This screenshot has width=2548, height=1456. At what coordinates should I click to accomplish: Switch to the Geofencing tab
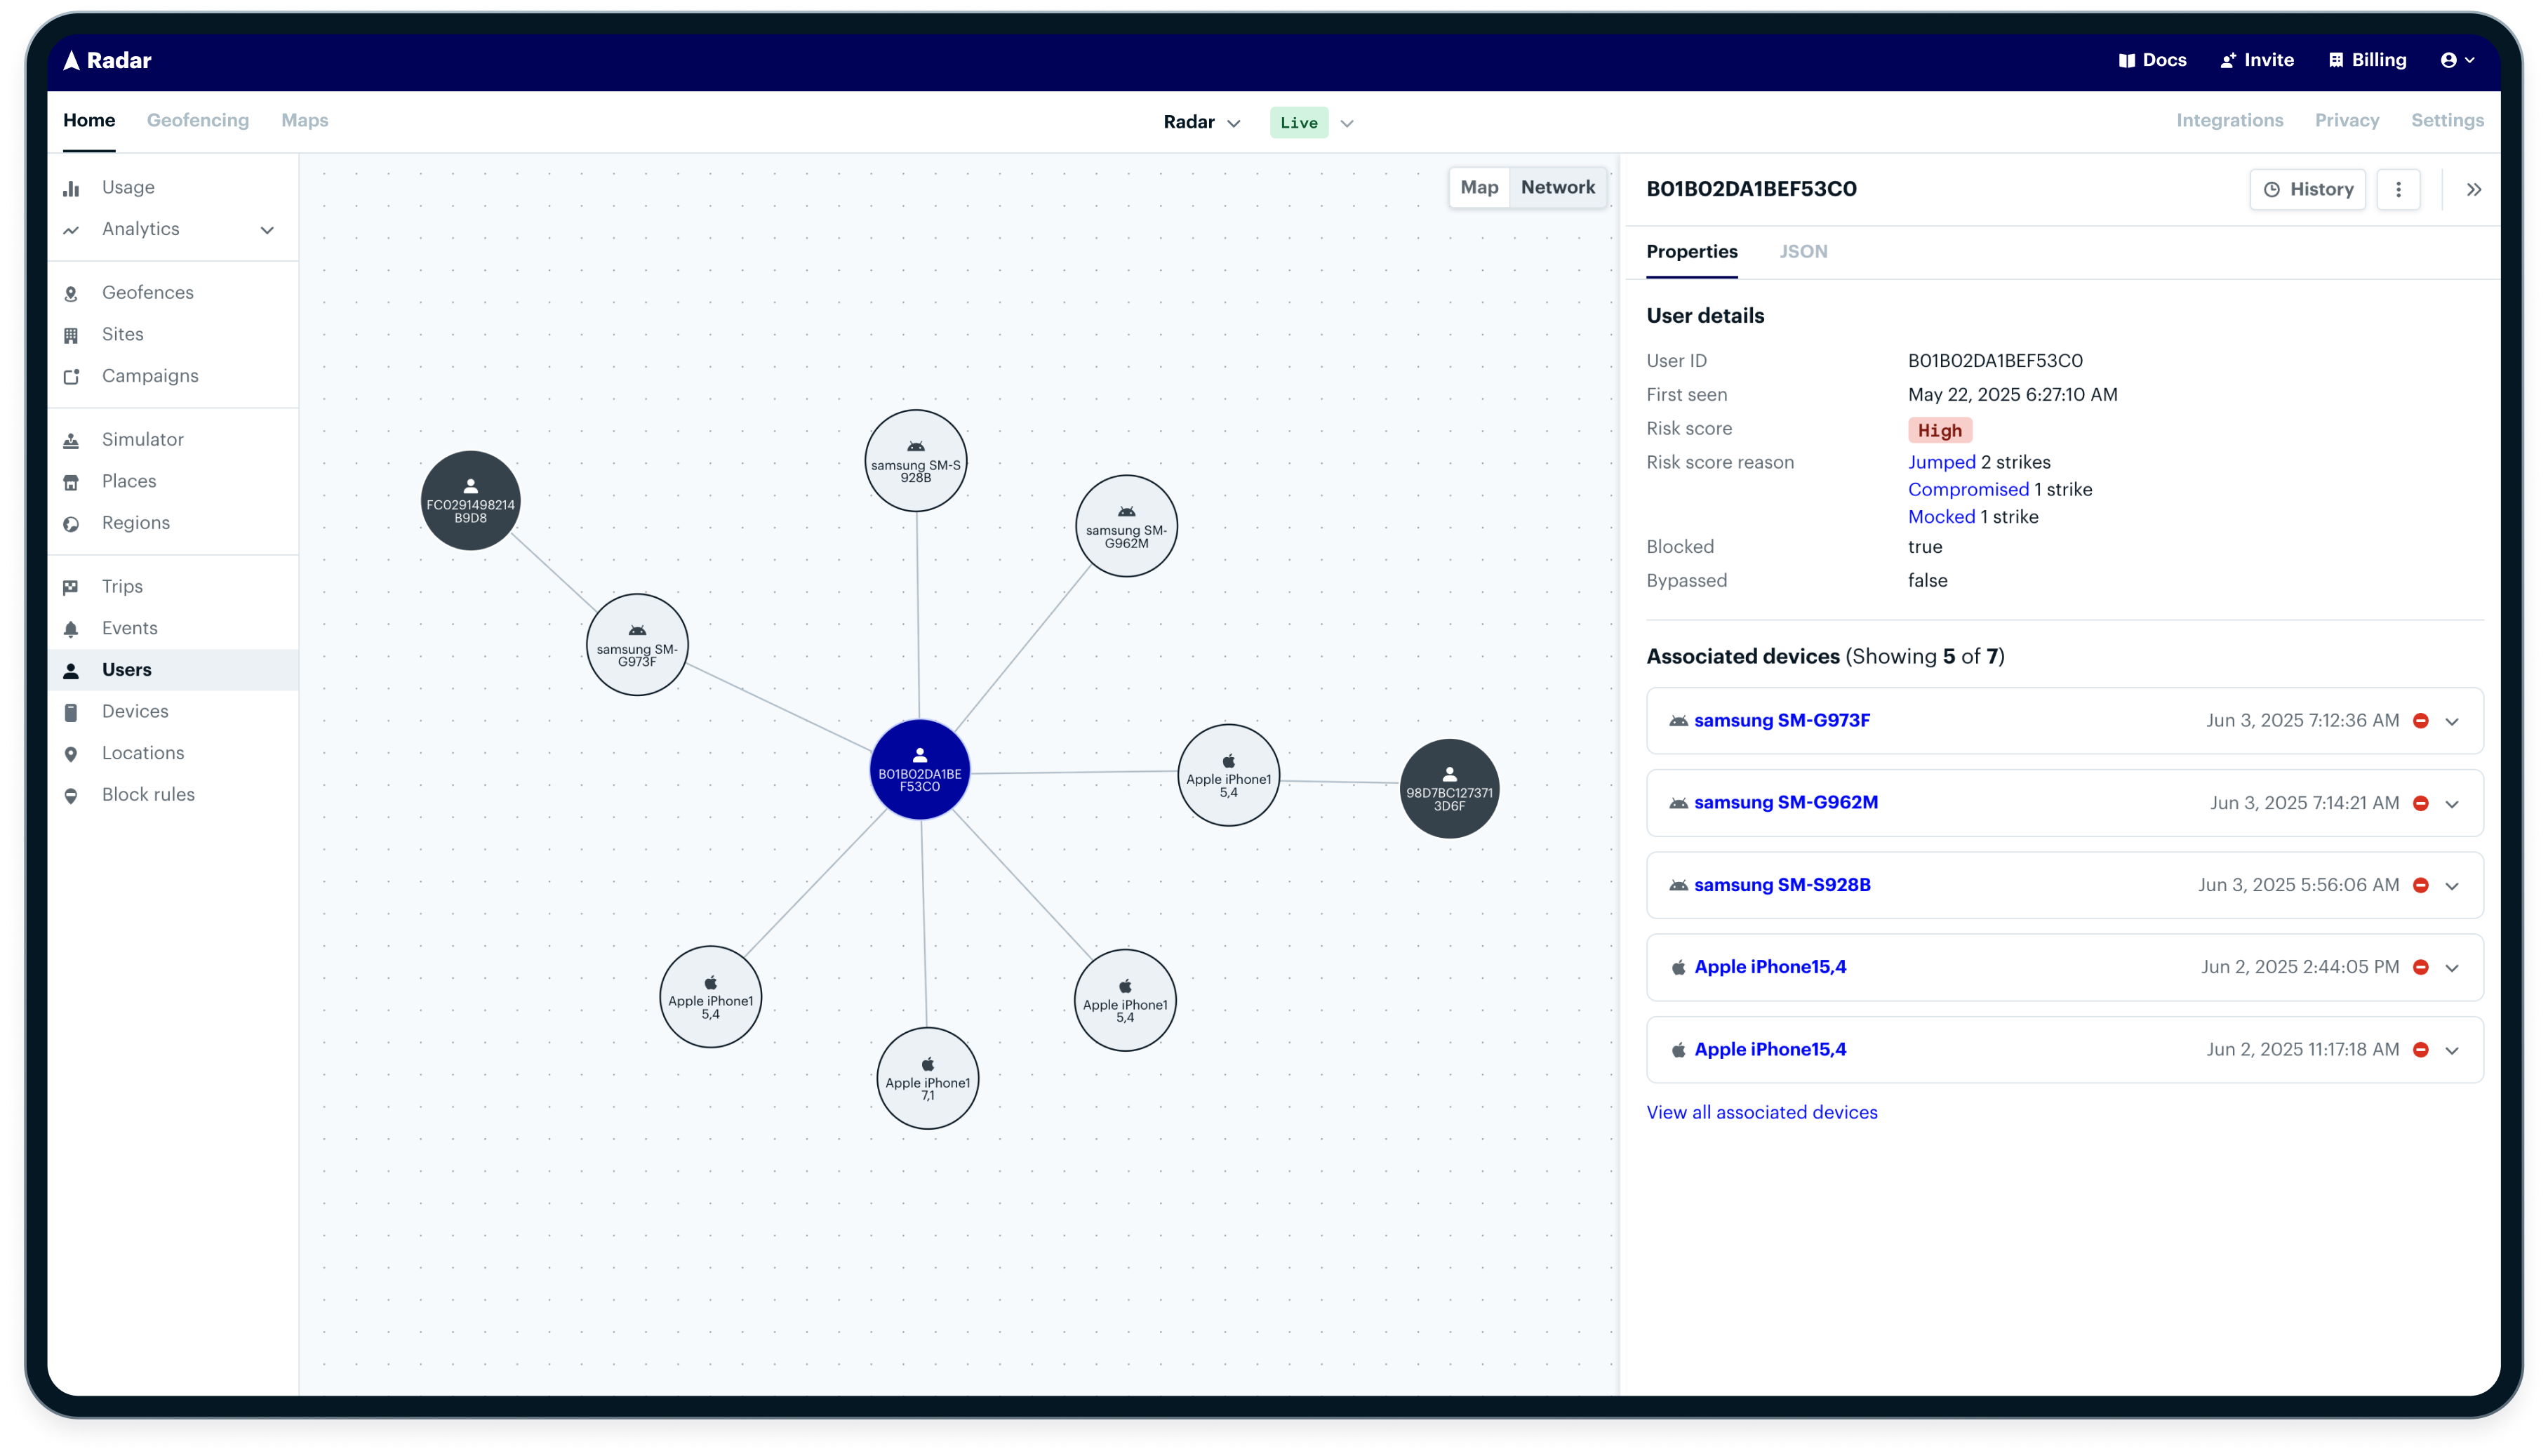pos(198,120)
